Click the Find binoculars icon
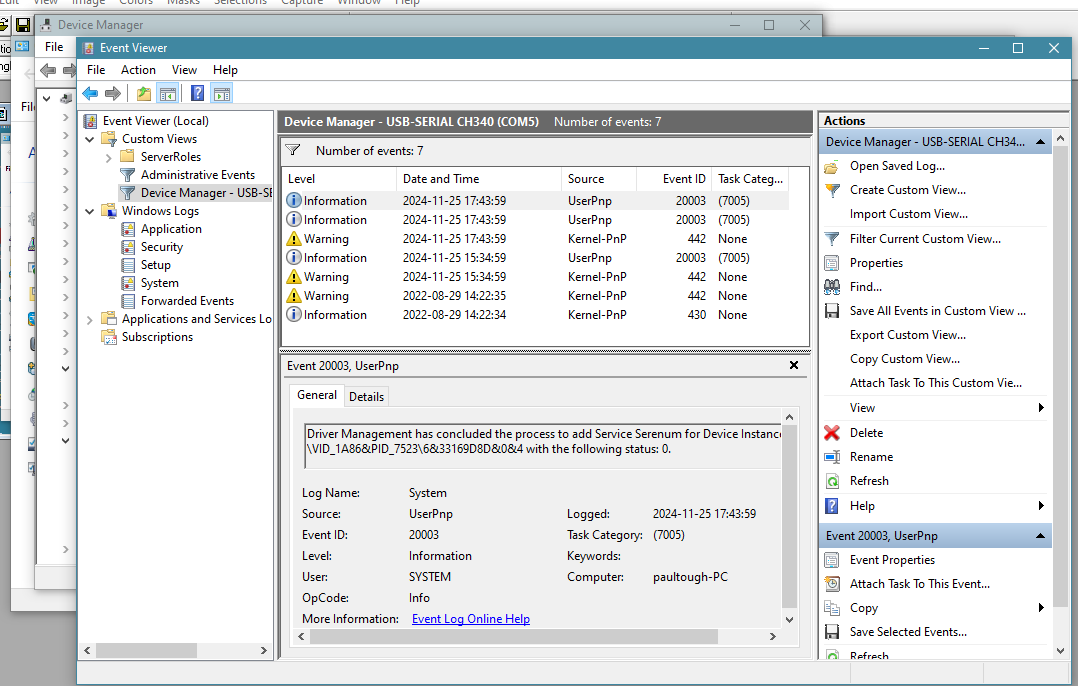 click(832, 287)
